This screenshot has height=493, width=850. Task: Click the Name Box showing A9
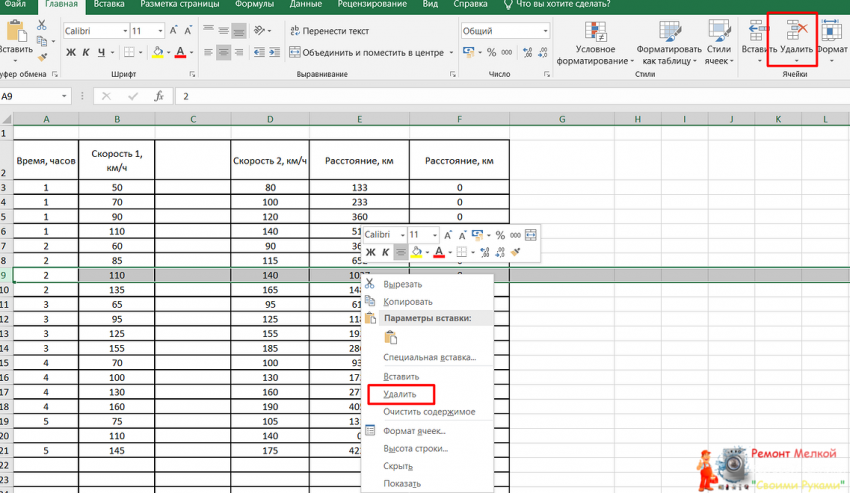click(x=30, y=96)
